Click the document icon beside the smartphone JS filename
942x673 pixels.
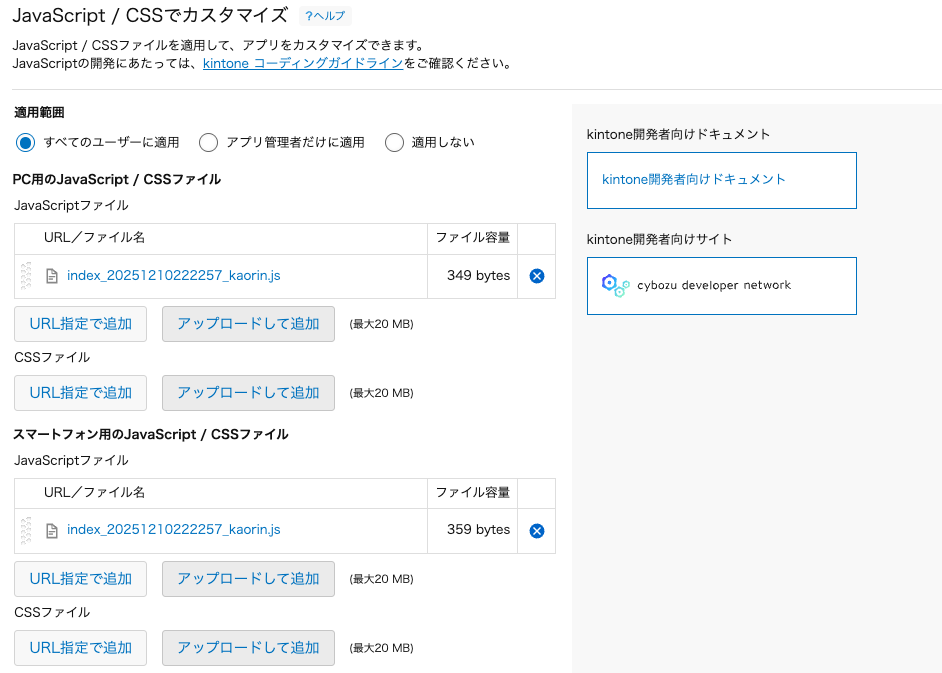[x=52, y=530]
